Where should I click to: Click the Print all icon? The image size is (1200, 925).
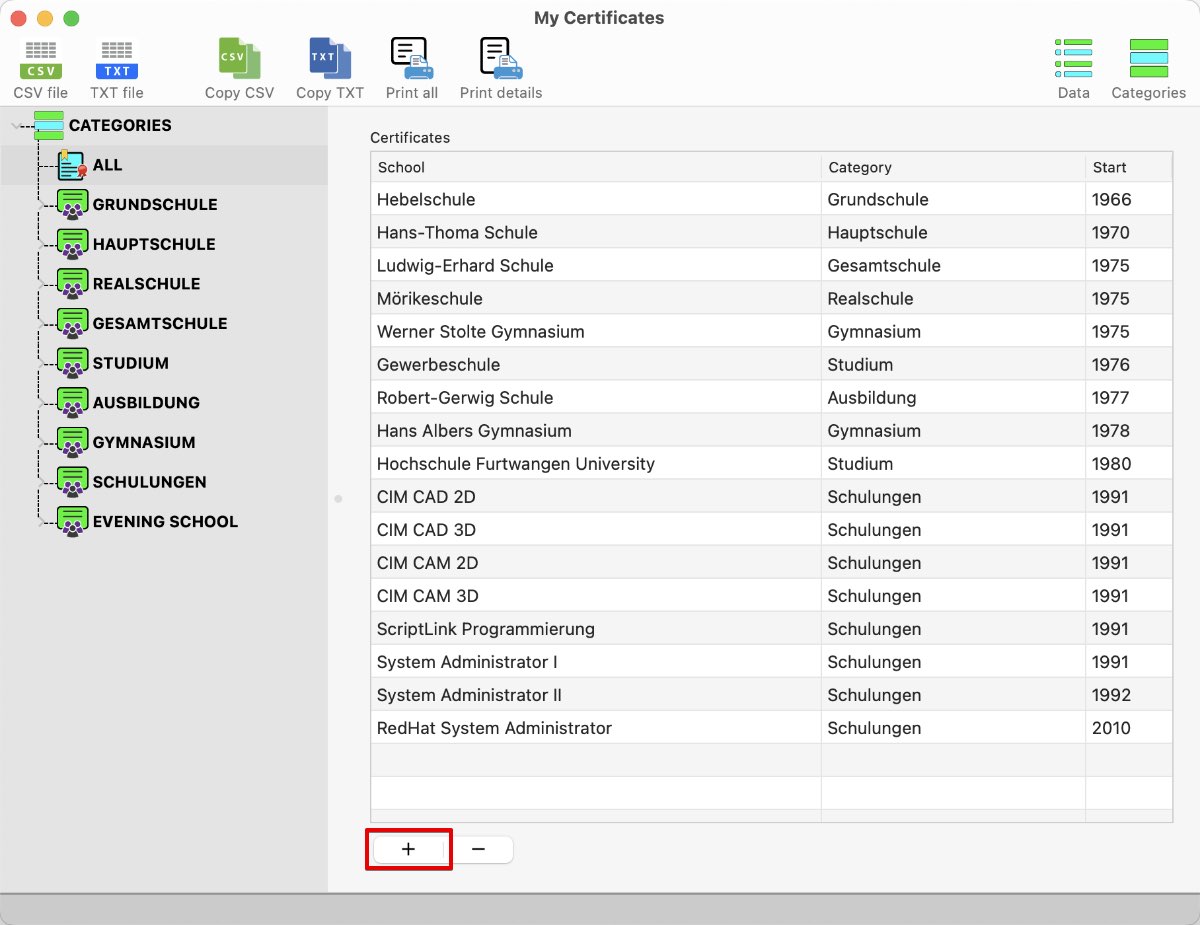[x=412, y=58]
